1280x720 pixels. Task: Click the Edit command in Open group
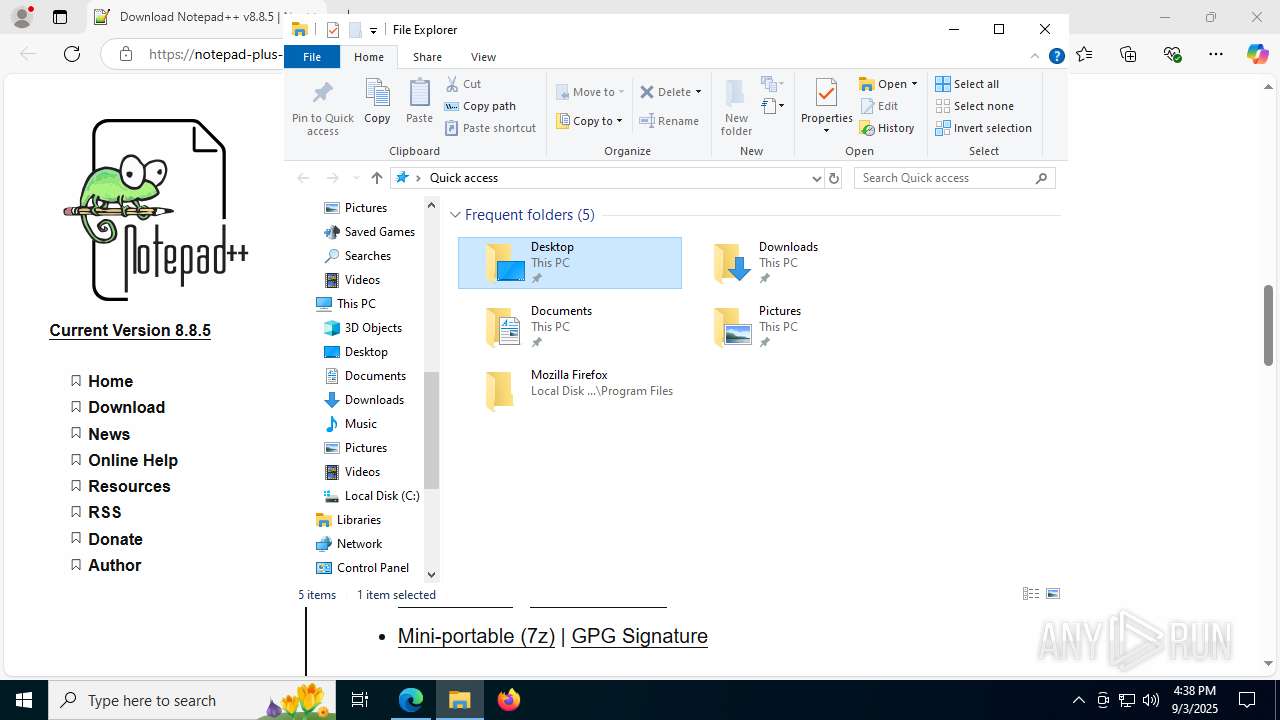pos(879,106)
